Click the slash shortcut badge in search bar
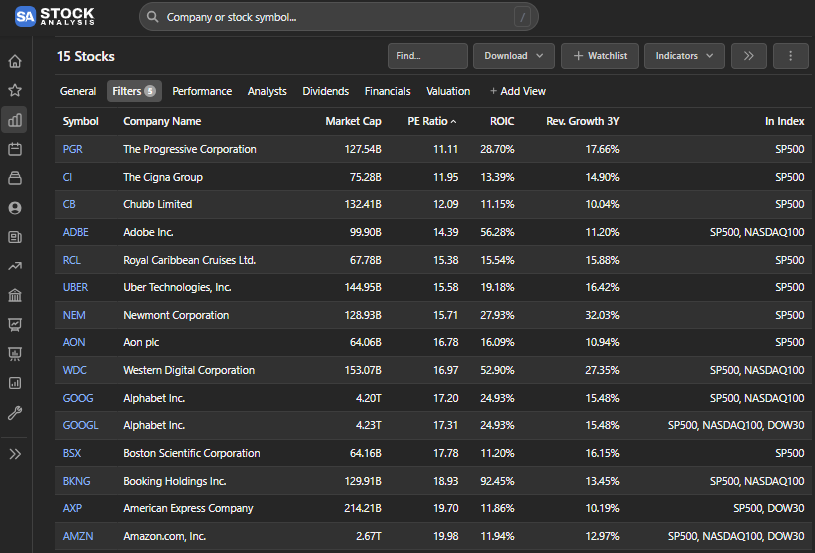The width and height of the screenshot is (815, 553). 522,17
